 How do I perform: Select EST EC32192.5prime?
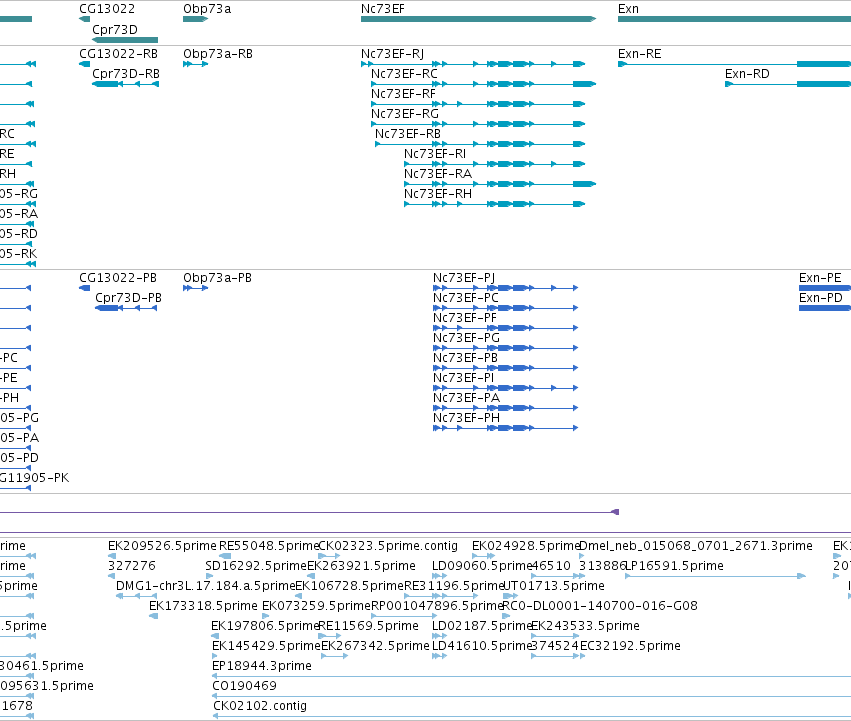[630, 646]
